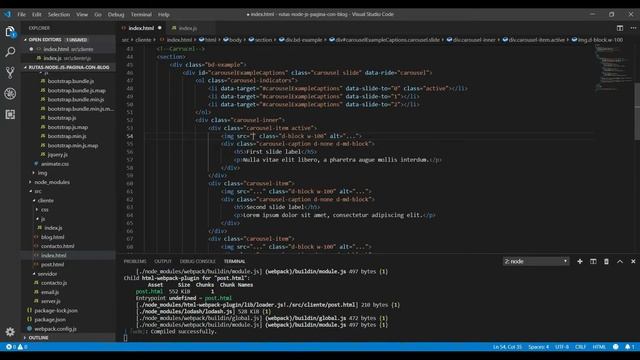Open the View menu
The height and width of the screenshot is (360, 640).
82,14
